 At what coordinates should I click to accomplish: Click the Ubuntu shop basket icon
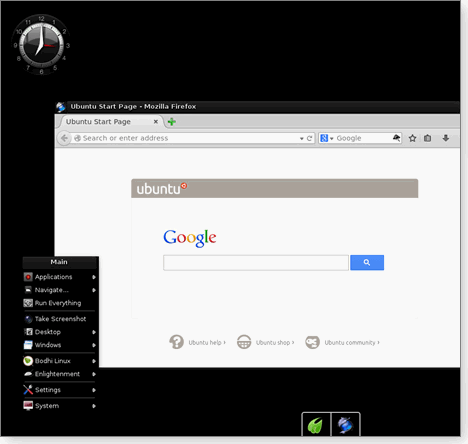[x=244, y=342]
